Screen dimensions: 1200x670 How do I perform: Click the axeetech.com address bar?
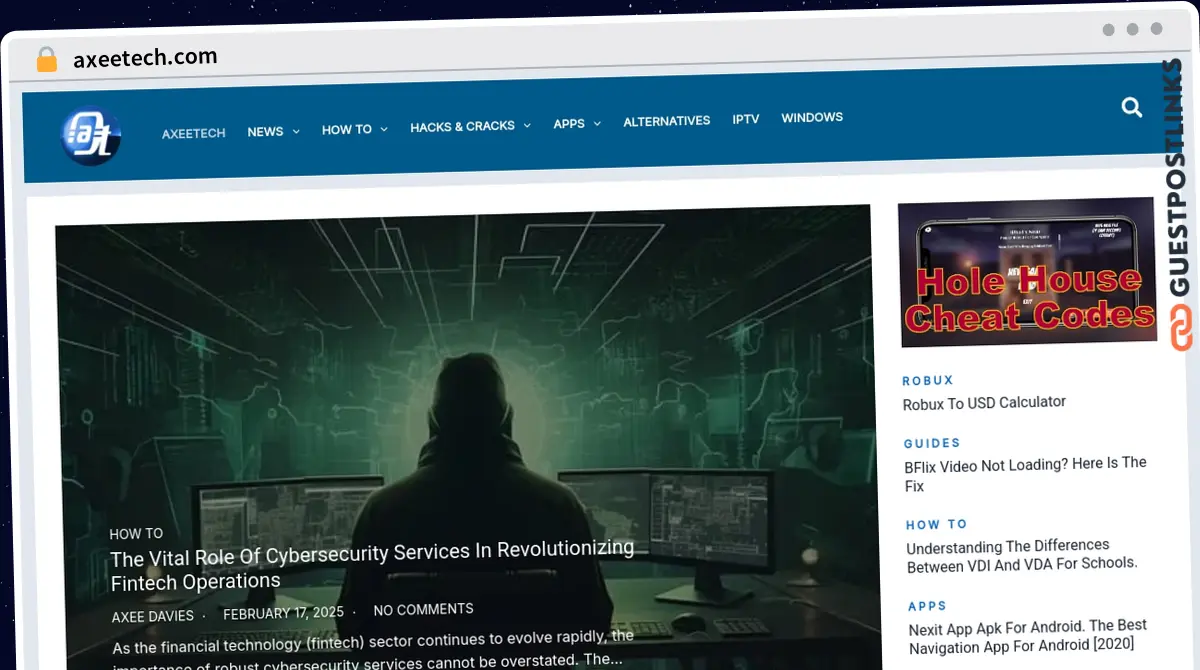coord(145,57)
